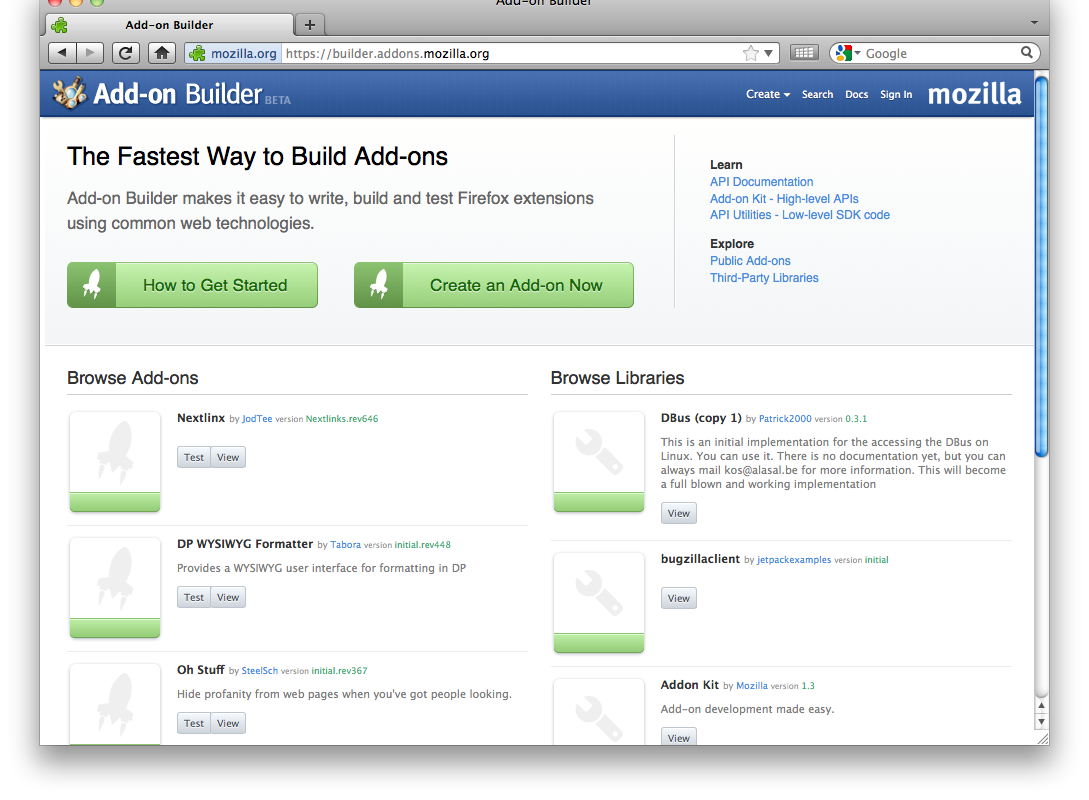Image resolution: width=1089 pixels, height=800 pixels.
Task: Open the Third-Party Libraries link
Action: (764, 278)
